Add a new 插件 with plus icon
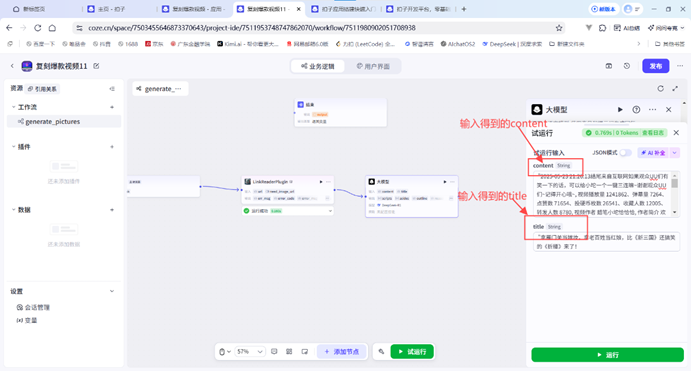This screenshot has width=691, height=371. [x=112, y=147]
